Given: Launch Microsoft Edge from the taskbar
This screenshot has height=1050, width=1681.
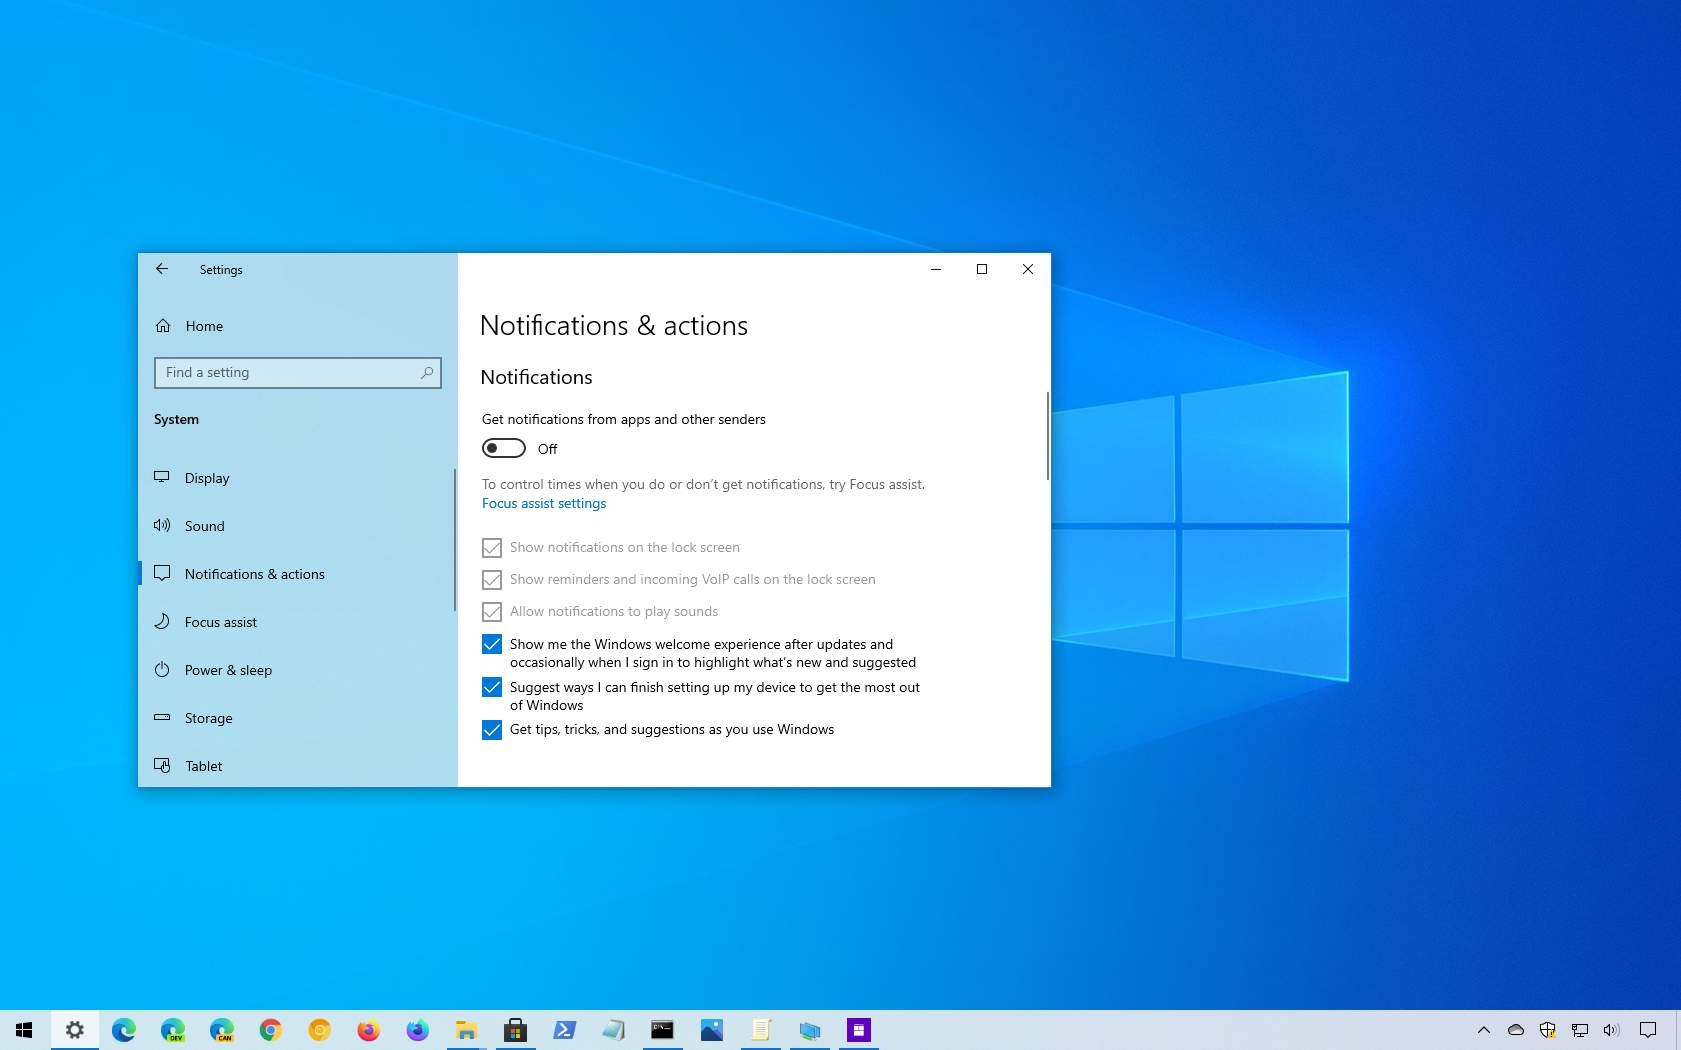Looking at the screenshot, I should click(123, 1030).
